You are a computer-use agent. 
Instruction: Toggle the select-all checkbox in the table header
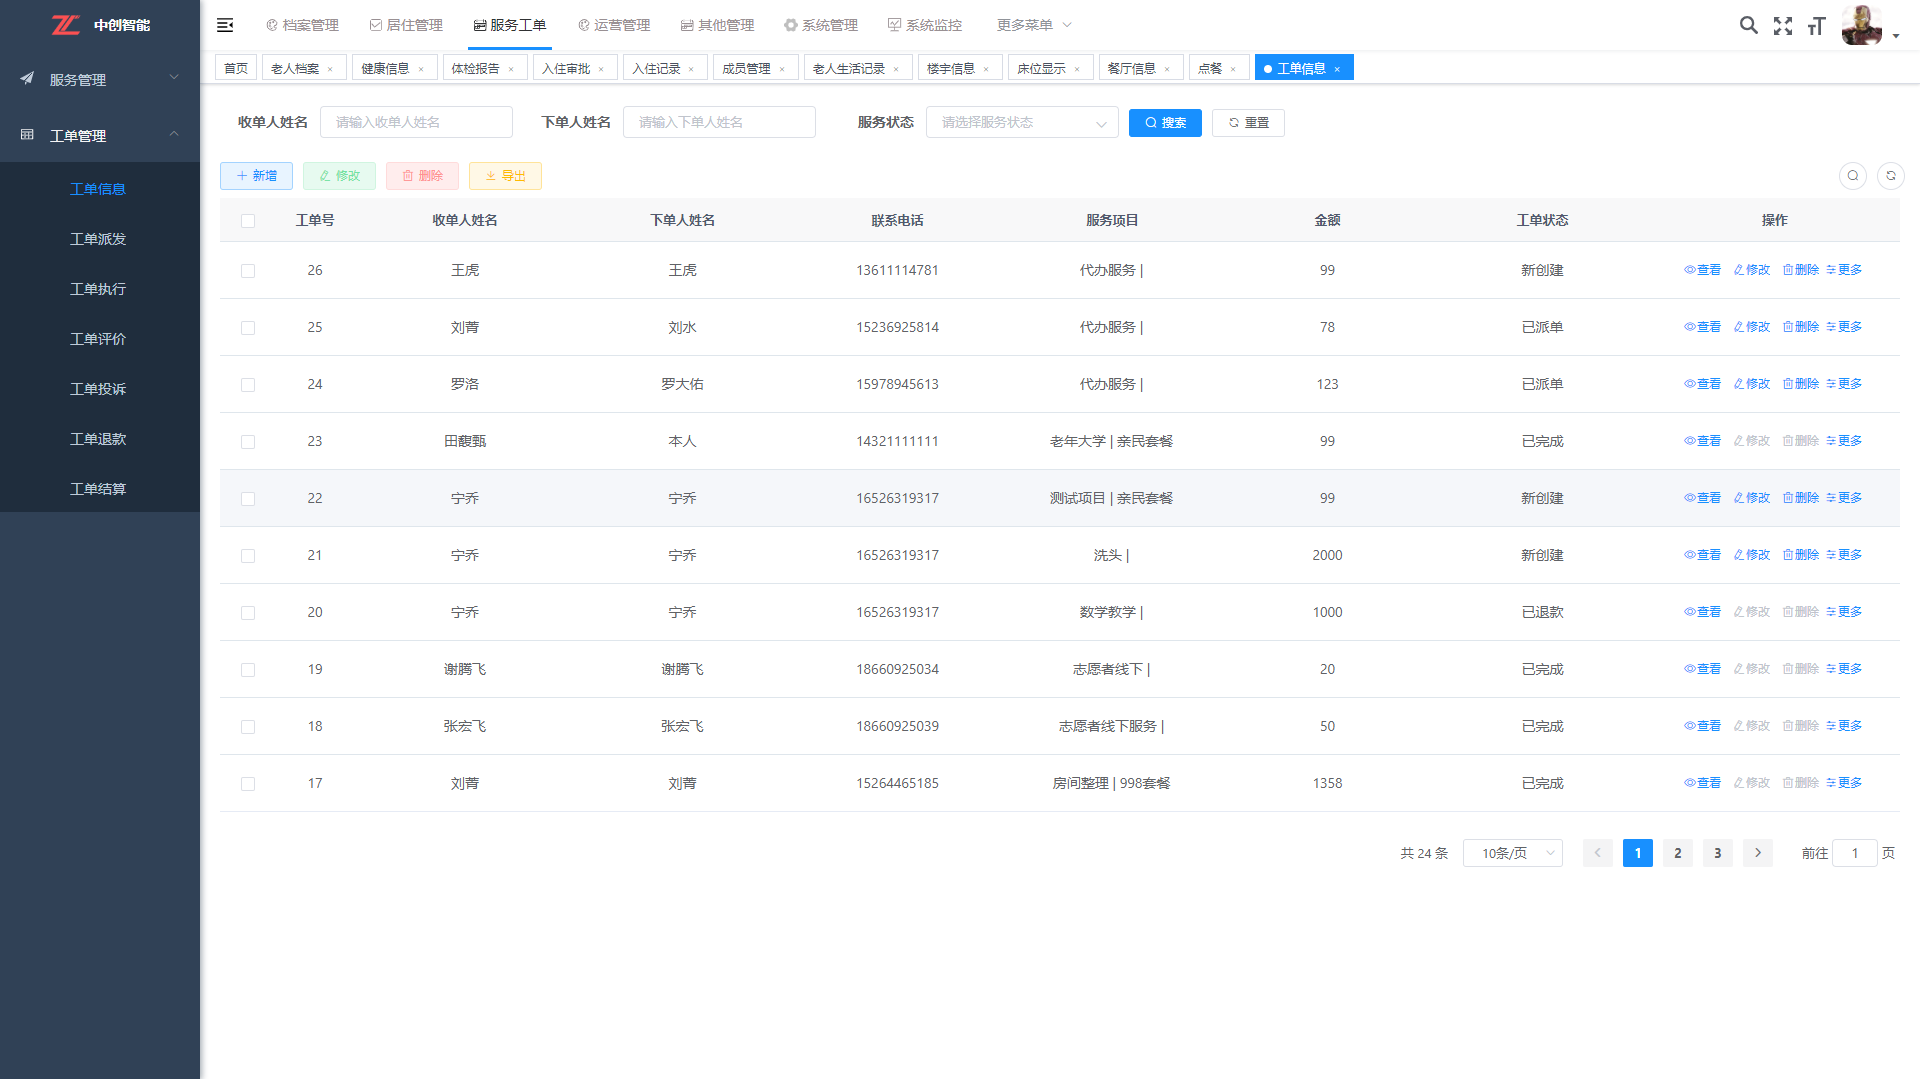248,221
